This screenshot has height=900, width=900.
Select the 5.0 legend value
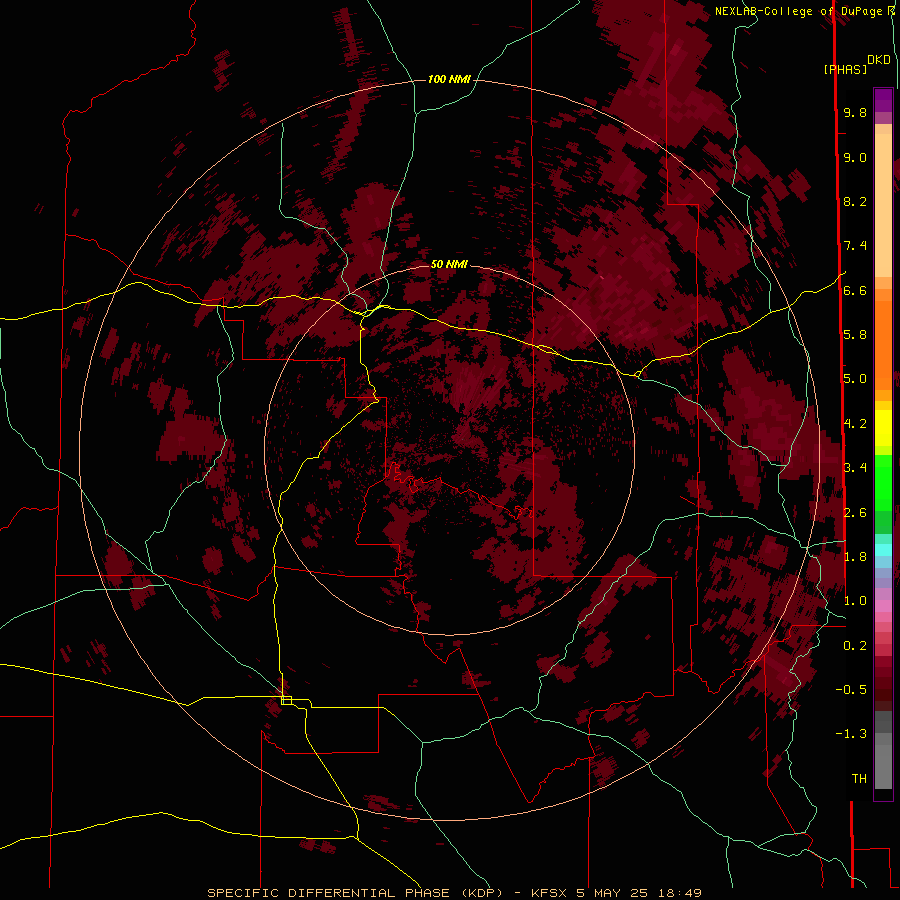click(x=855, y=379)
